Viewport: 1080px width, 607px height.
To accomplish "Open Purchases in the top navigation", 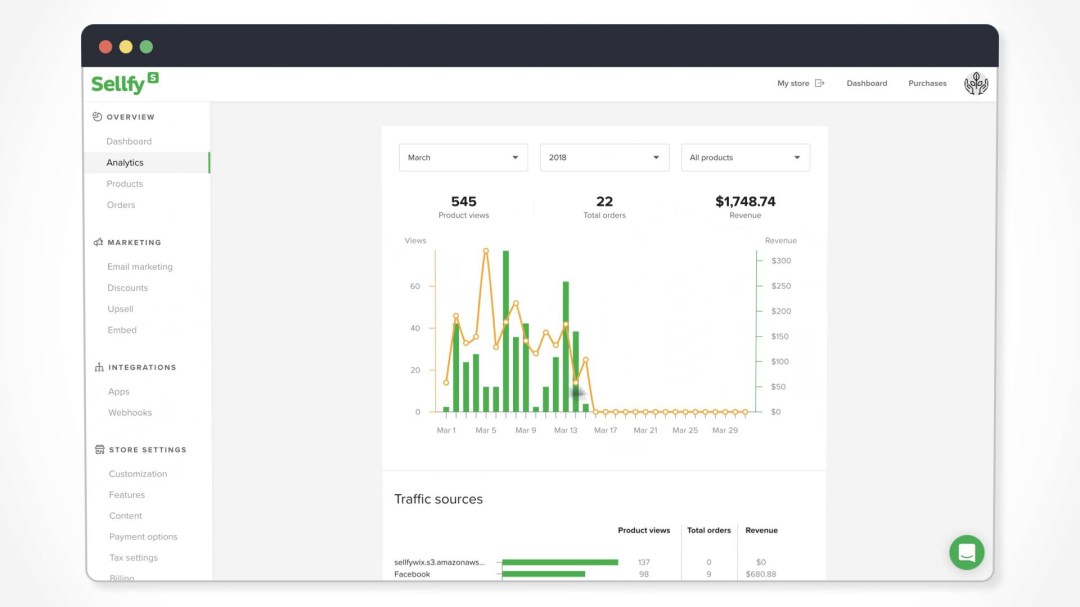I will pyautogui.click(x=927, y=83).
